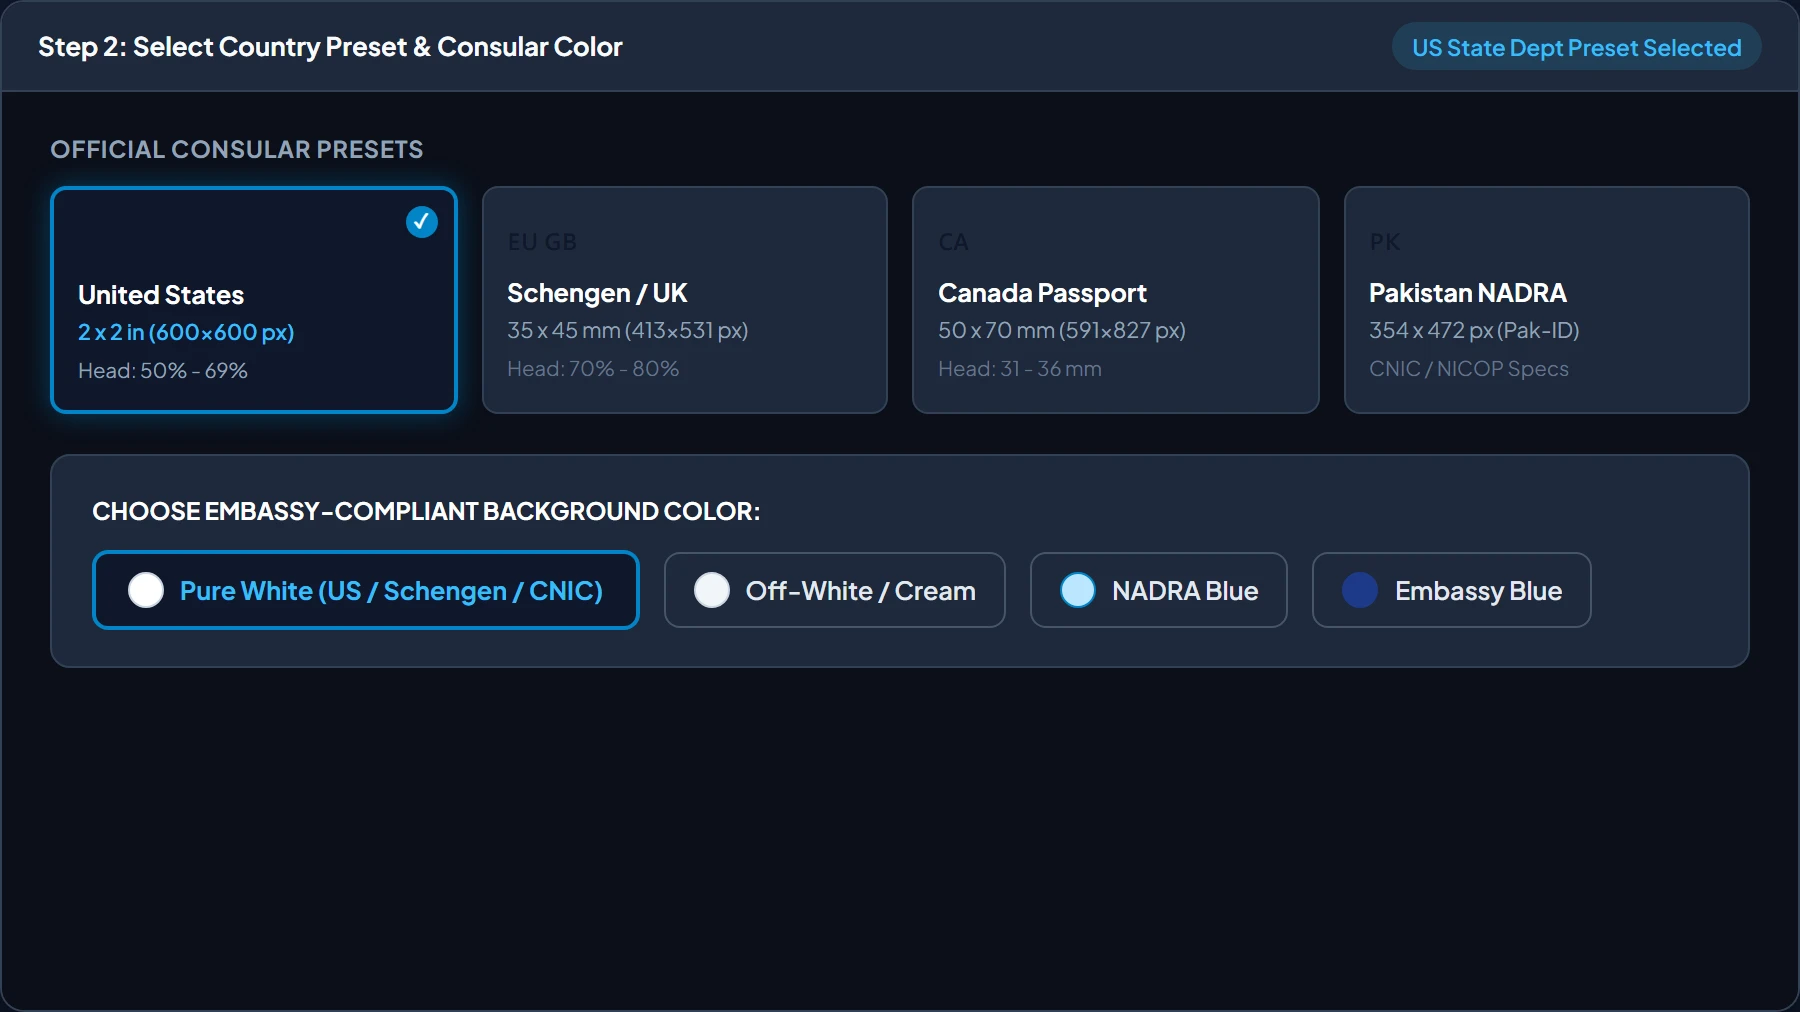1800x1012 pixels.
Task: Click the Pure White color swatch circle
Action: pyautogui.click(x=146, y=590)
